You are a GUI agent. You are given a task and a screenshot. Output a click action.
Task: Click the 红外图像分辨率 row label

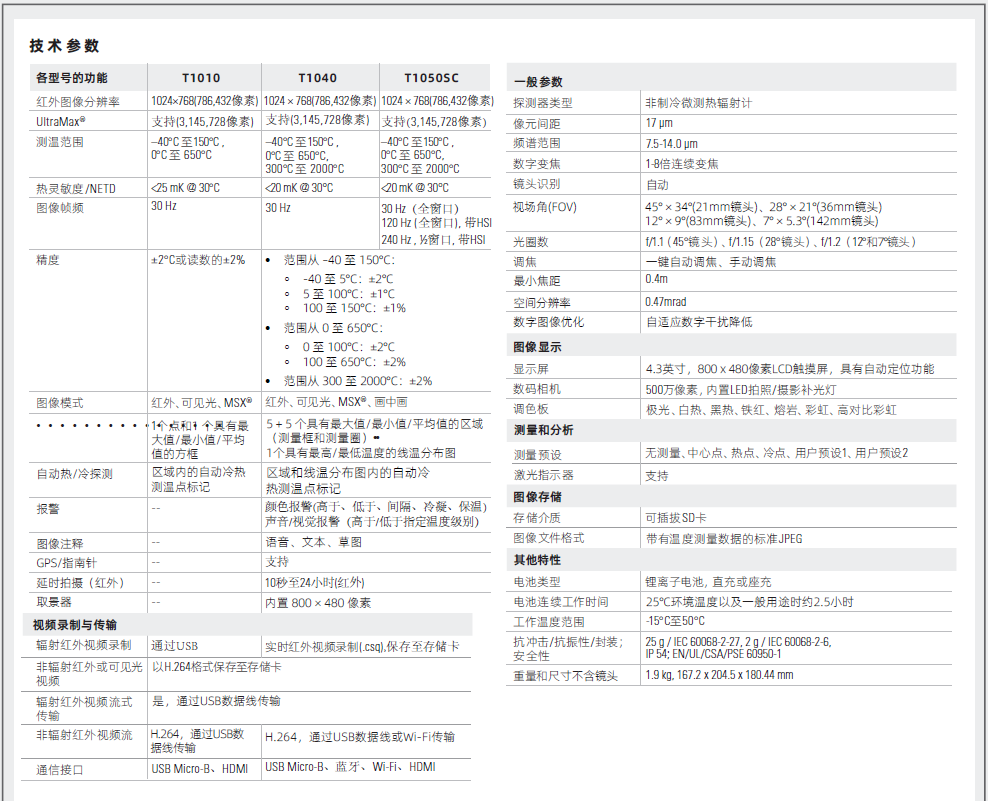pyautogui.click(x=78, y=101)
